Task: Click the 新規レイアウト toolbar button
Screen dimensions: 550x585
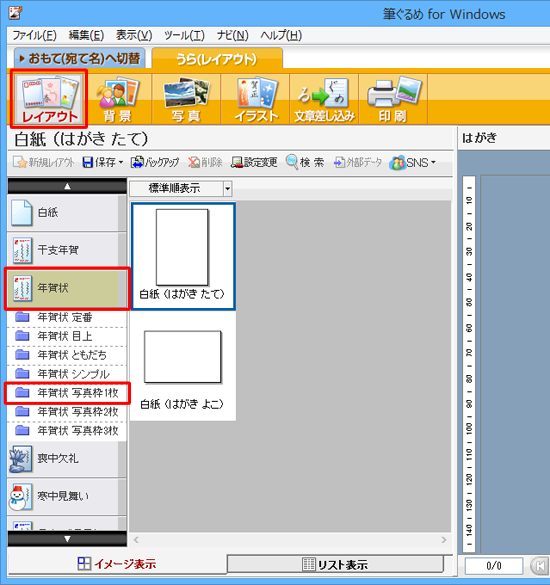Action: click(43, 162)
